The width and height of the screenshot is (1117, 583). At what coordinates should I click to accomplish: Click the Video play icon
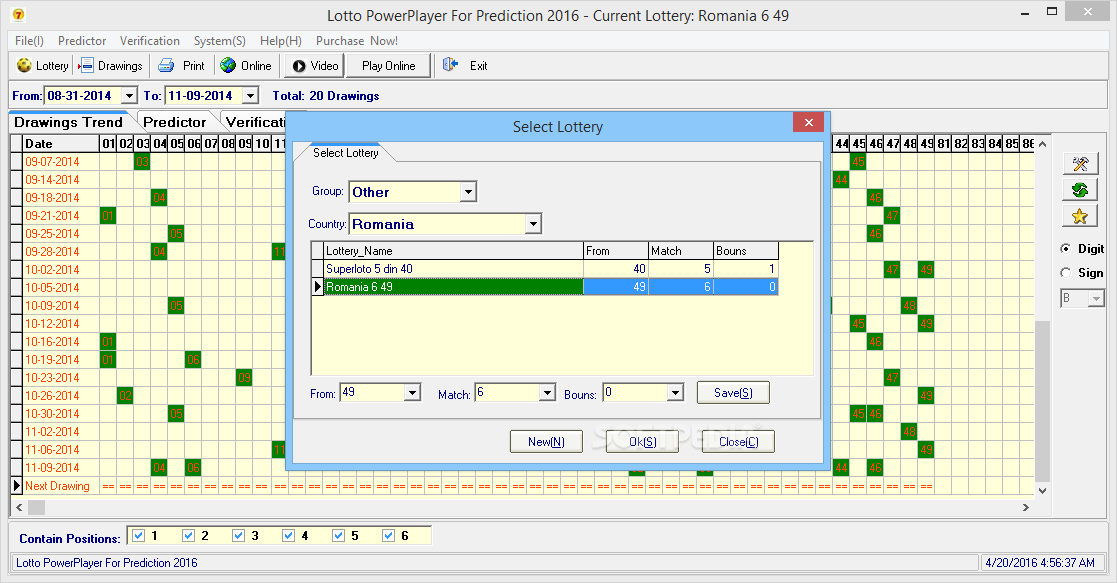(x=299, y=66)
